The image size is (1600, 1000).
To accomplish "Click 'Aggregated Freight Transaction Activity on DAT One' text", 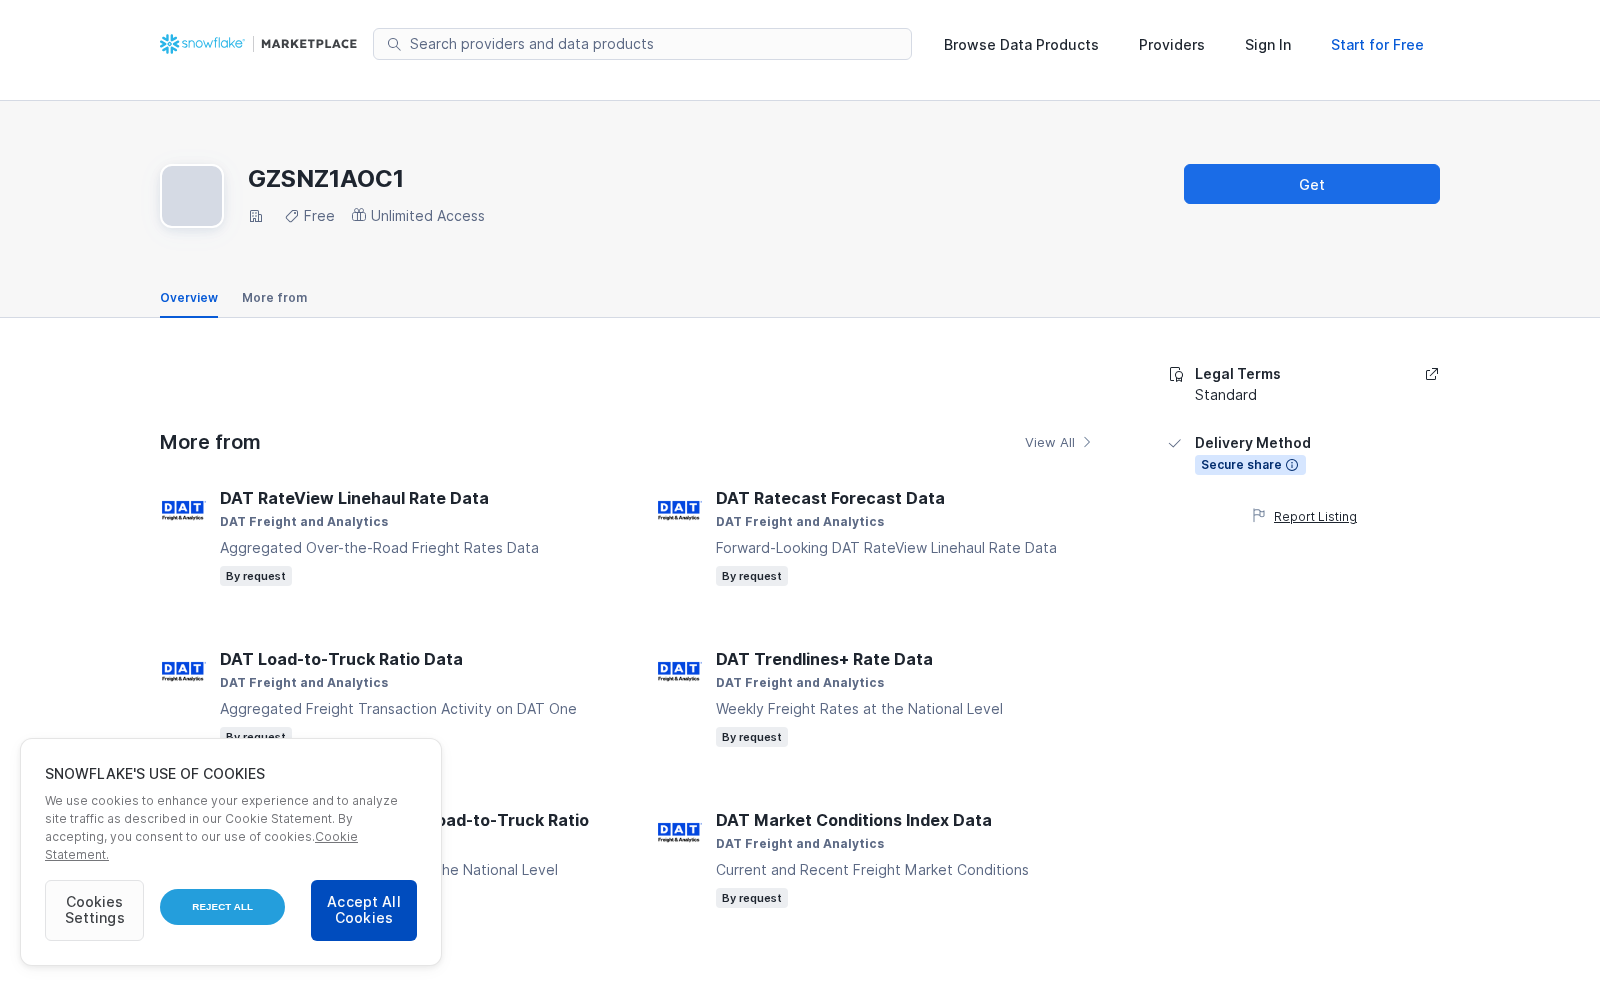I will pyautogui.click(x=398, y=709).
